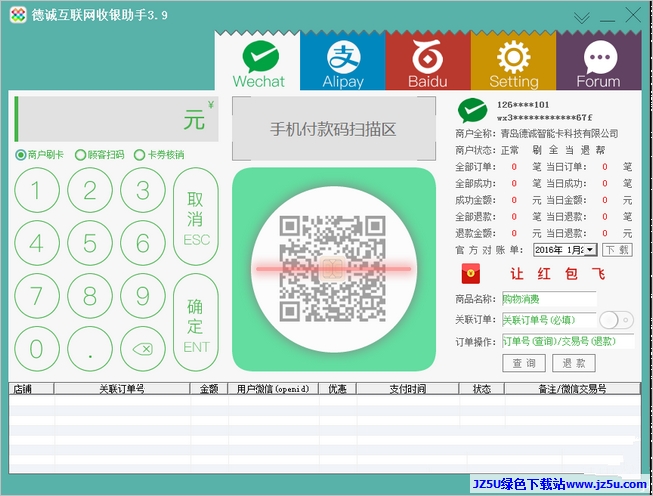
Task: Open the Forum tab
Action: click(x=598, y=61)
